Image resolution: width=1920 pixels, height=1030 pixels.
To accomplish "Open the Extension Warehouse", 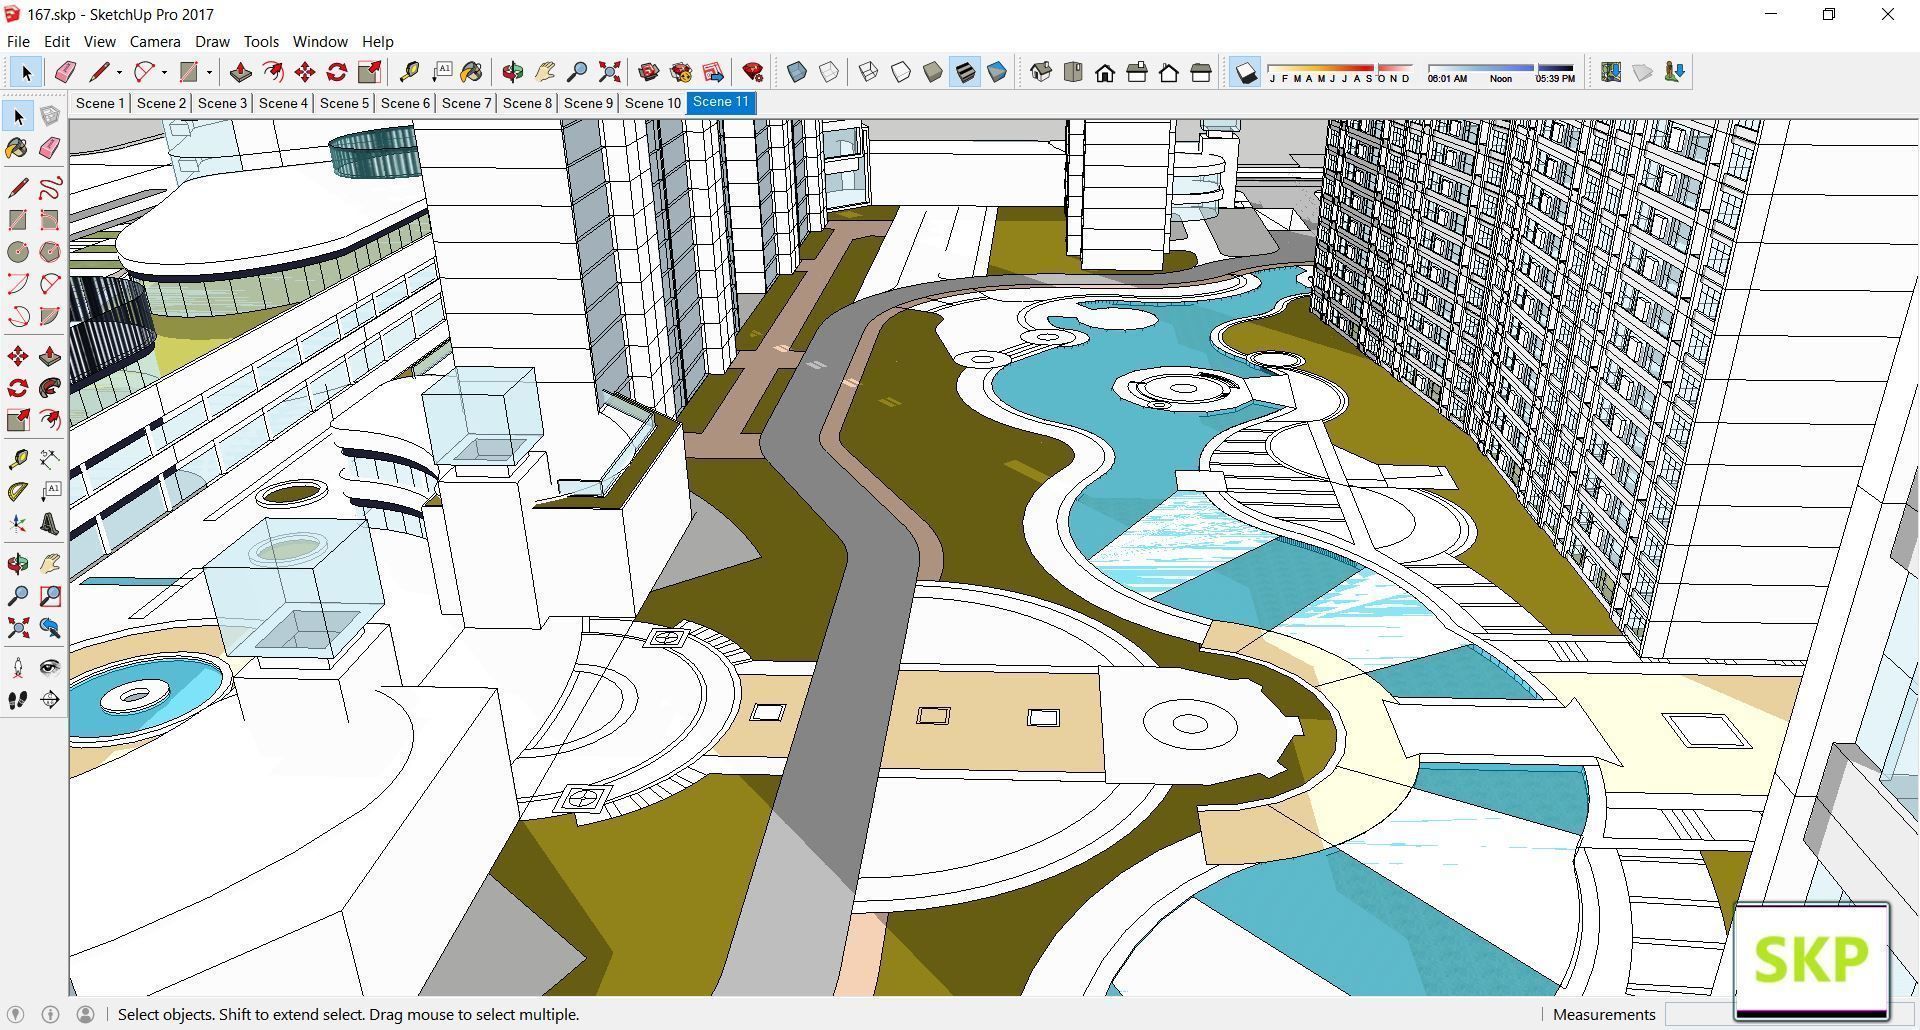I will [x=680, y=72].
